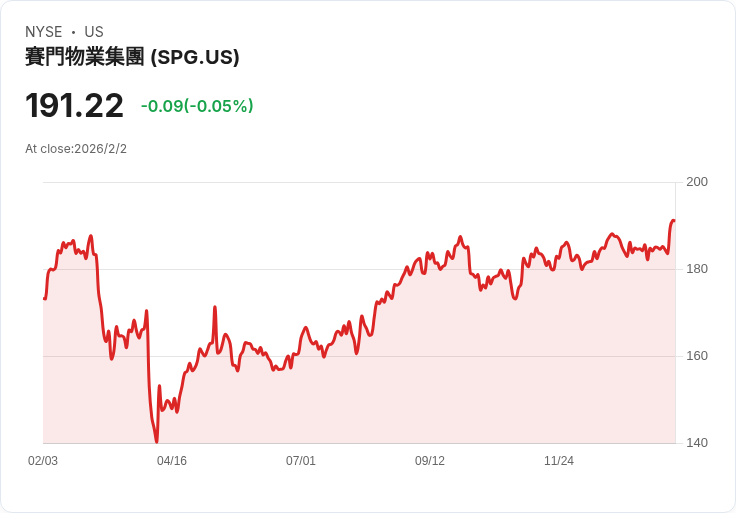
Task: Click the latest price point at chart end
Action: click(x=674, y=220)
